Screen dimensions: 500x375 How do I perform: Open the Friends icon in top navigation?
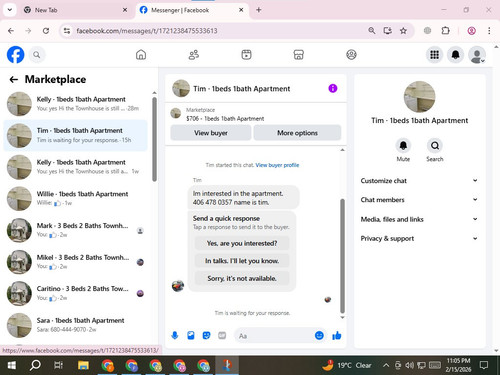[x=194, y=55]
